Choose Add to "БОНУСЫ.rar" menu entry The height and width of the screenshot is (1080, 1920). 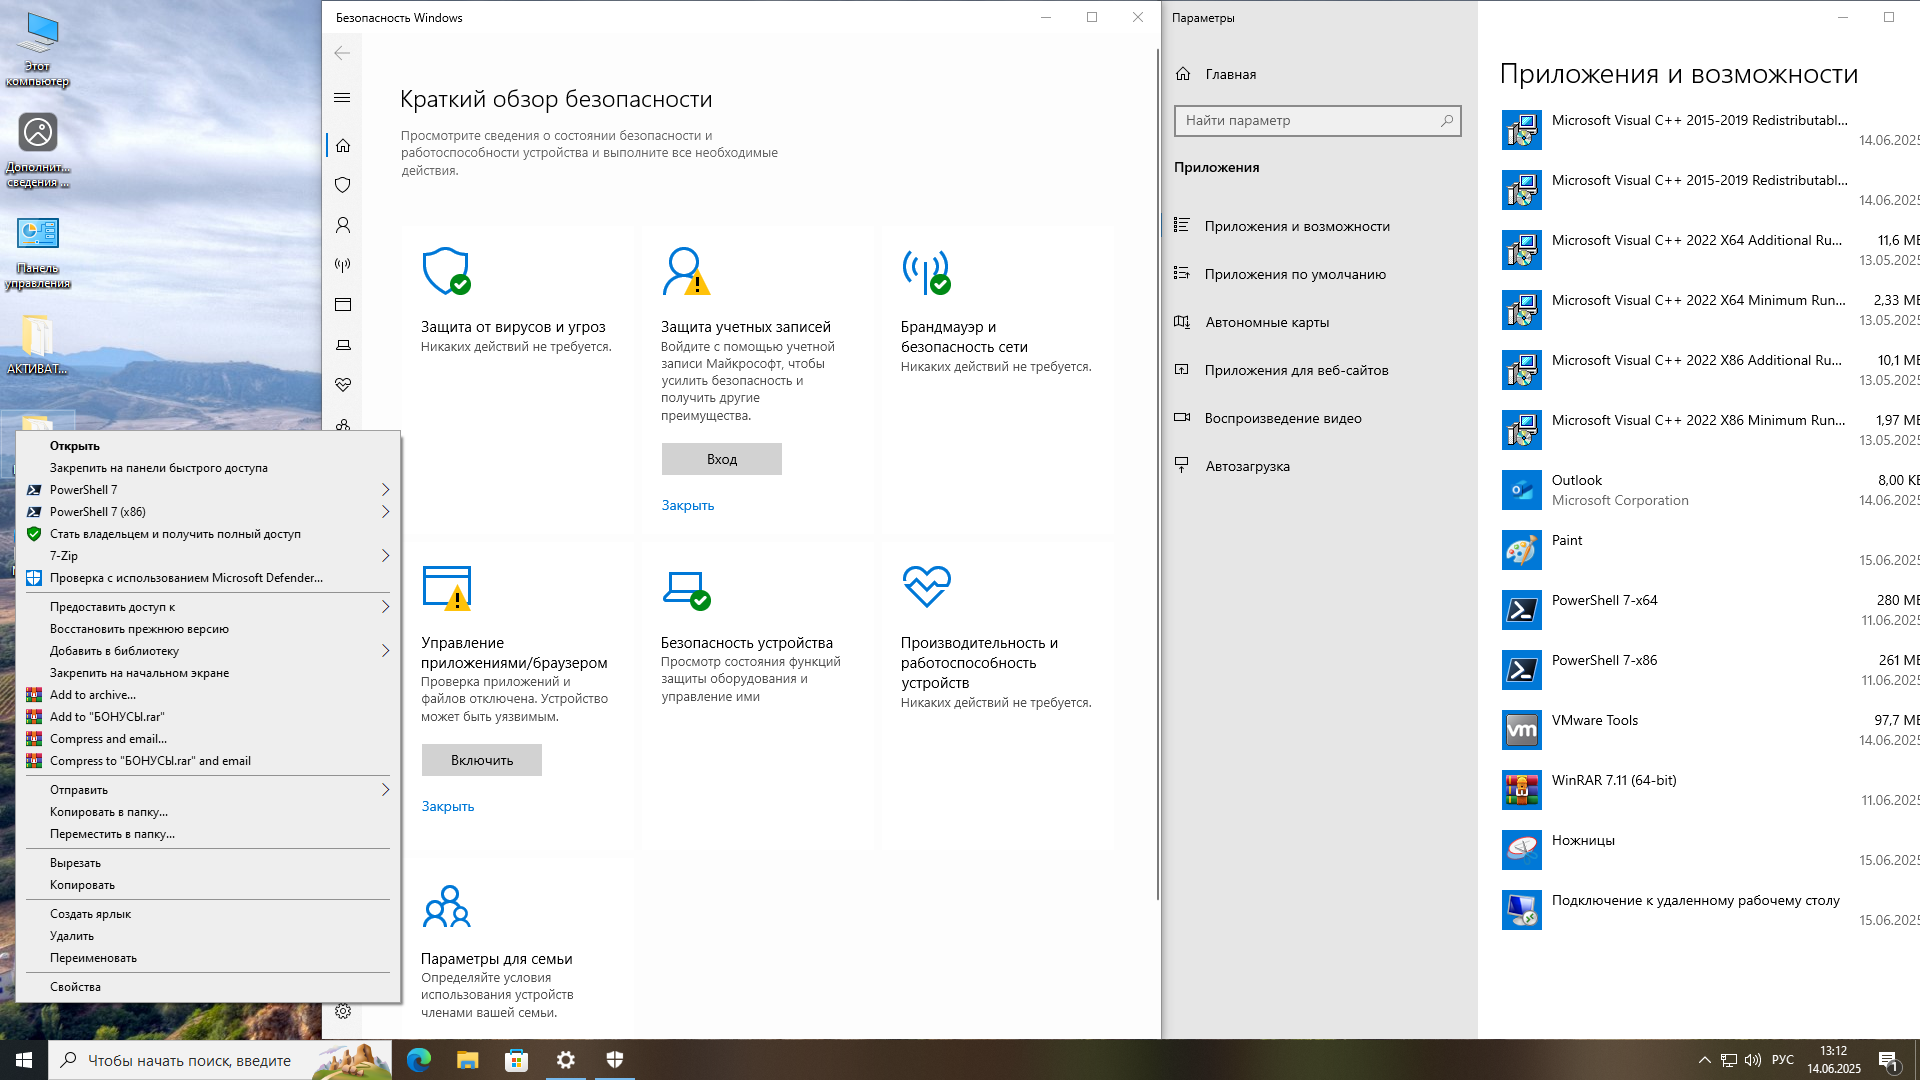[x=208, y=717]
